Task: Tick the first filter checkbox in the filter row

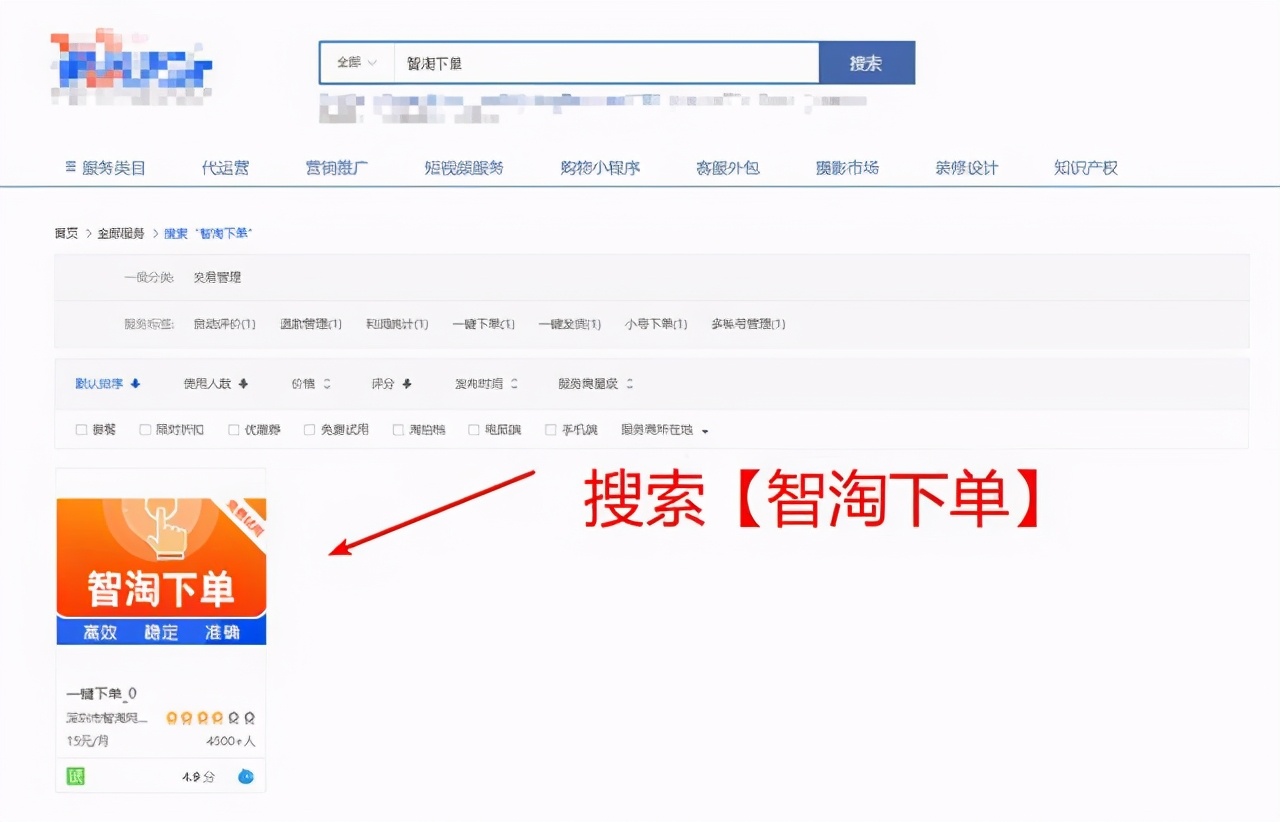Action: [80, 429]
